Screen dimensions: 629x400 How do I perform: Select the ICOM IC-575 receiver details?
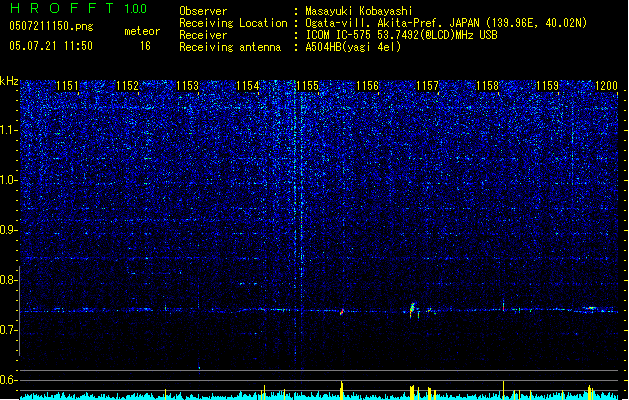(402, 35)
